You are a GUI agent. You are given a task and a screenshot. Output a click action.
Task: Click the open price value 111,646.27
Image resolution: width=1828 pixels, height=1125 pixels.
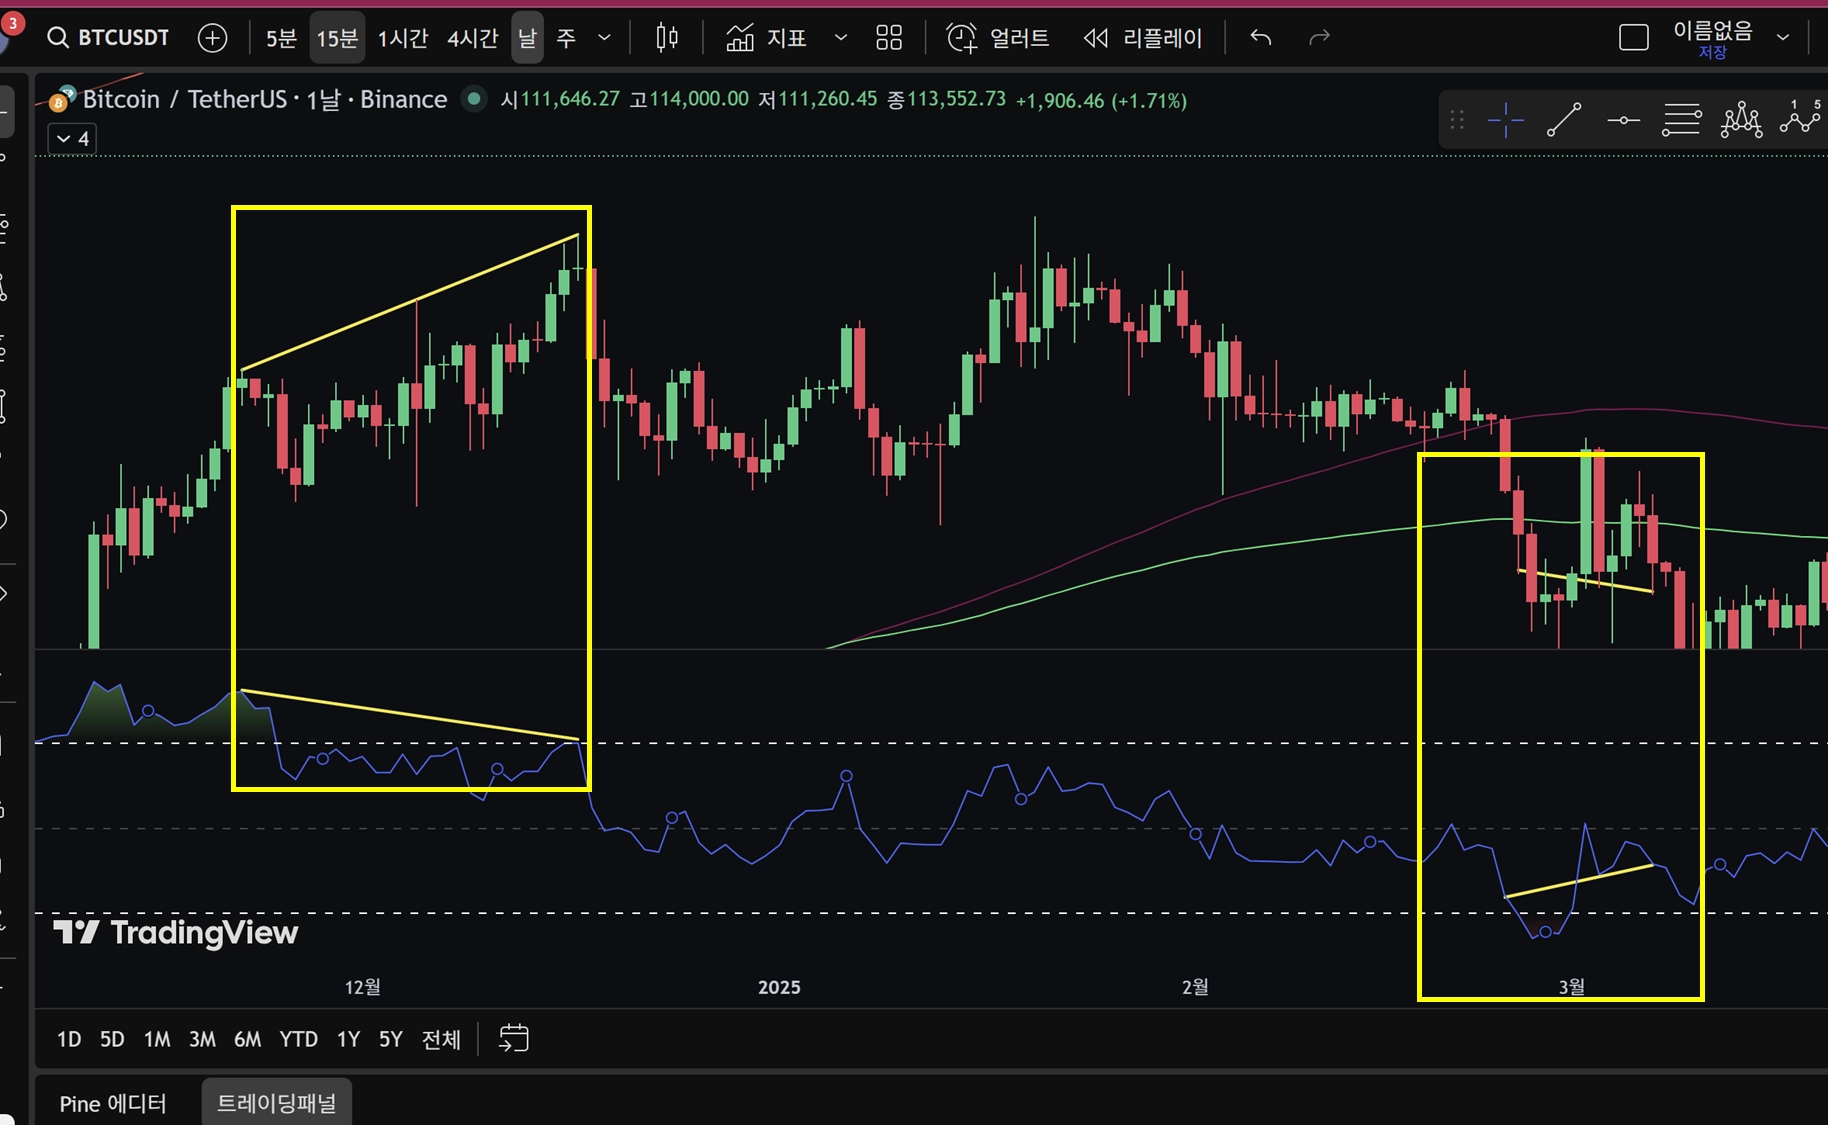(570, 100)
